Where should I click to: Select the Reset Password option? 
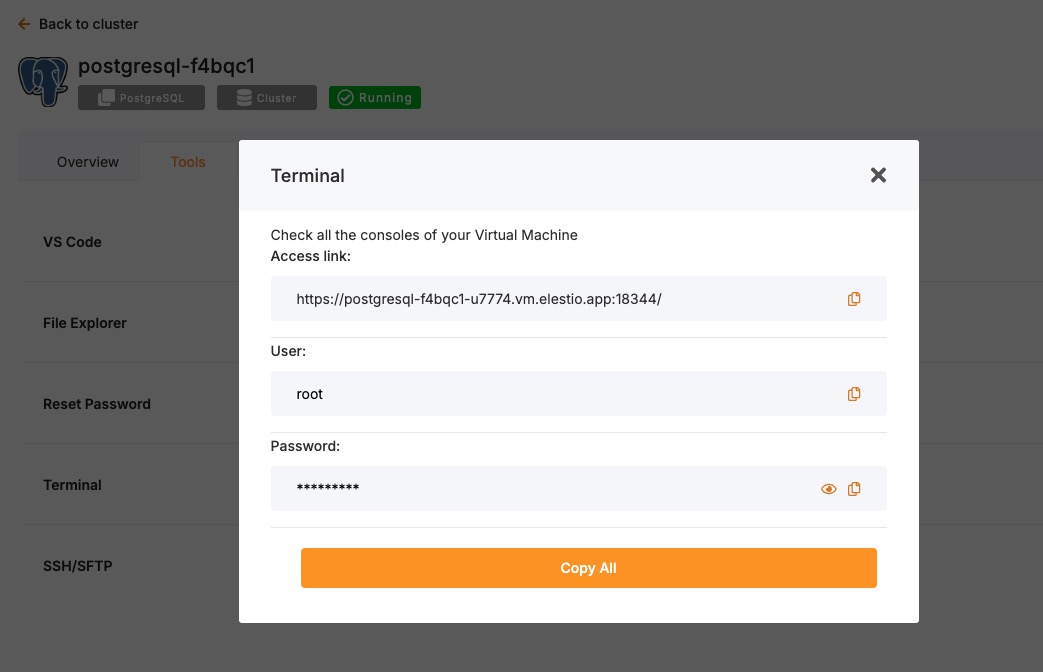[x=97, y=404]
